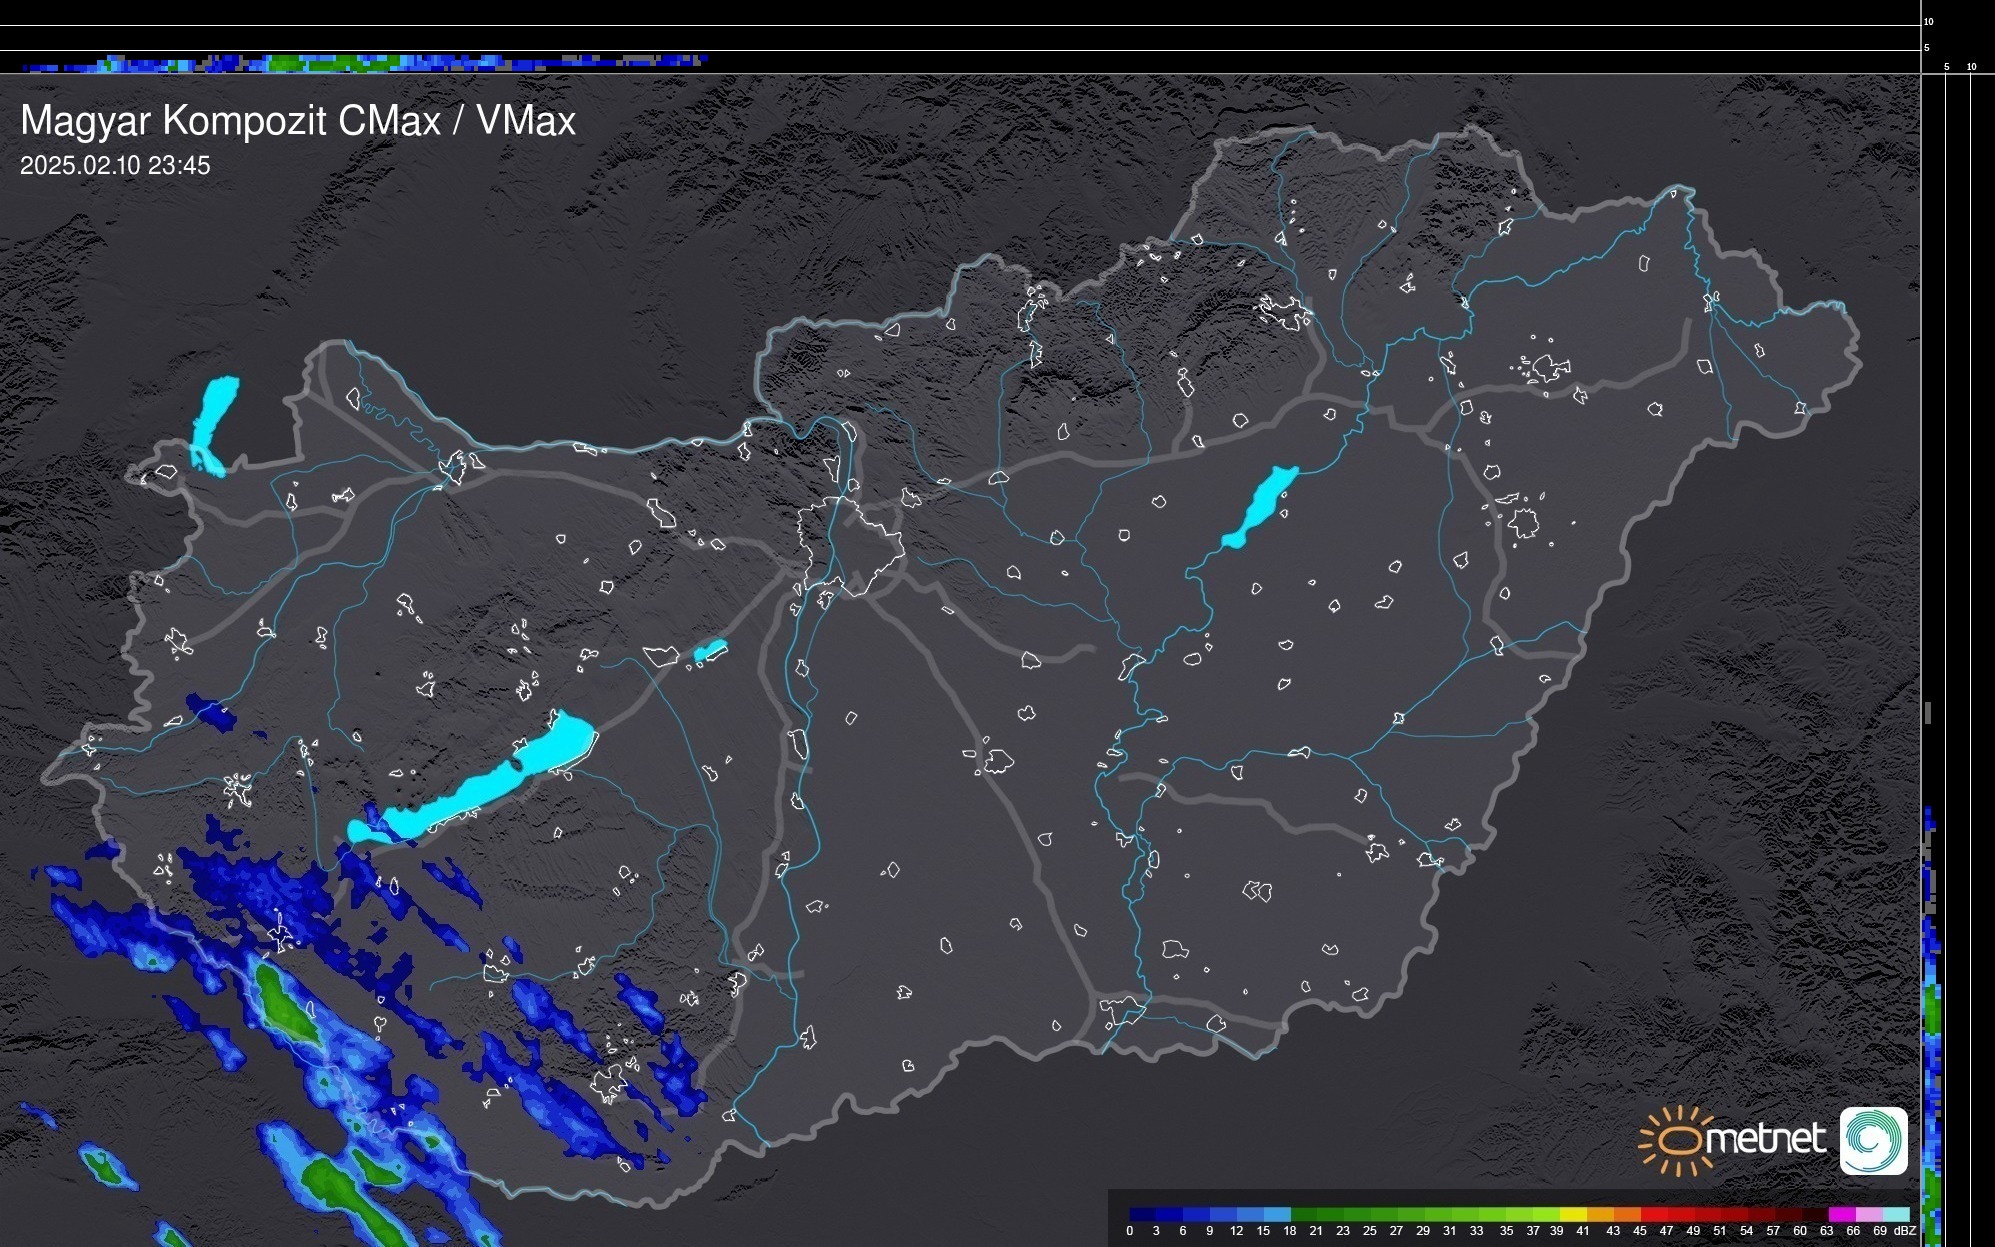Click the light cyan 69 dBZ swatch
Viewport: 1995px width, 1247px height.
(1895, 1214)
